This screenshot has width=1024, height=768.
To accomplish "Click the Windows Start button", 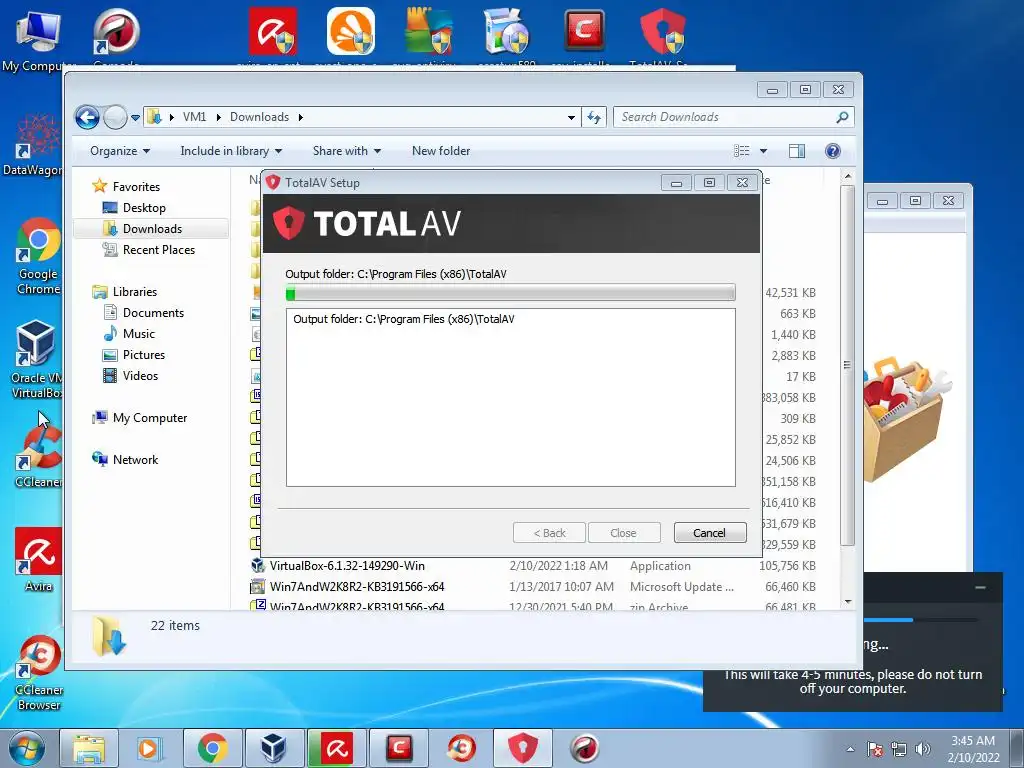I will click(x=26, y=748).
